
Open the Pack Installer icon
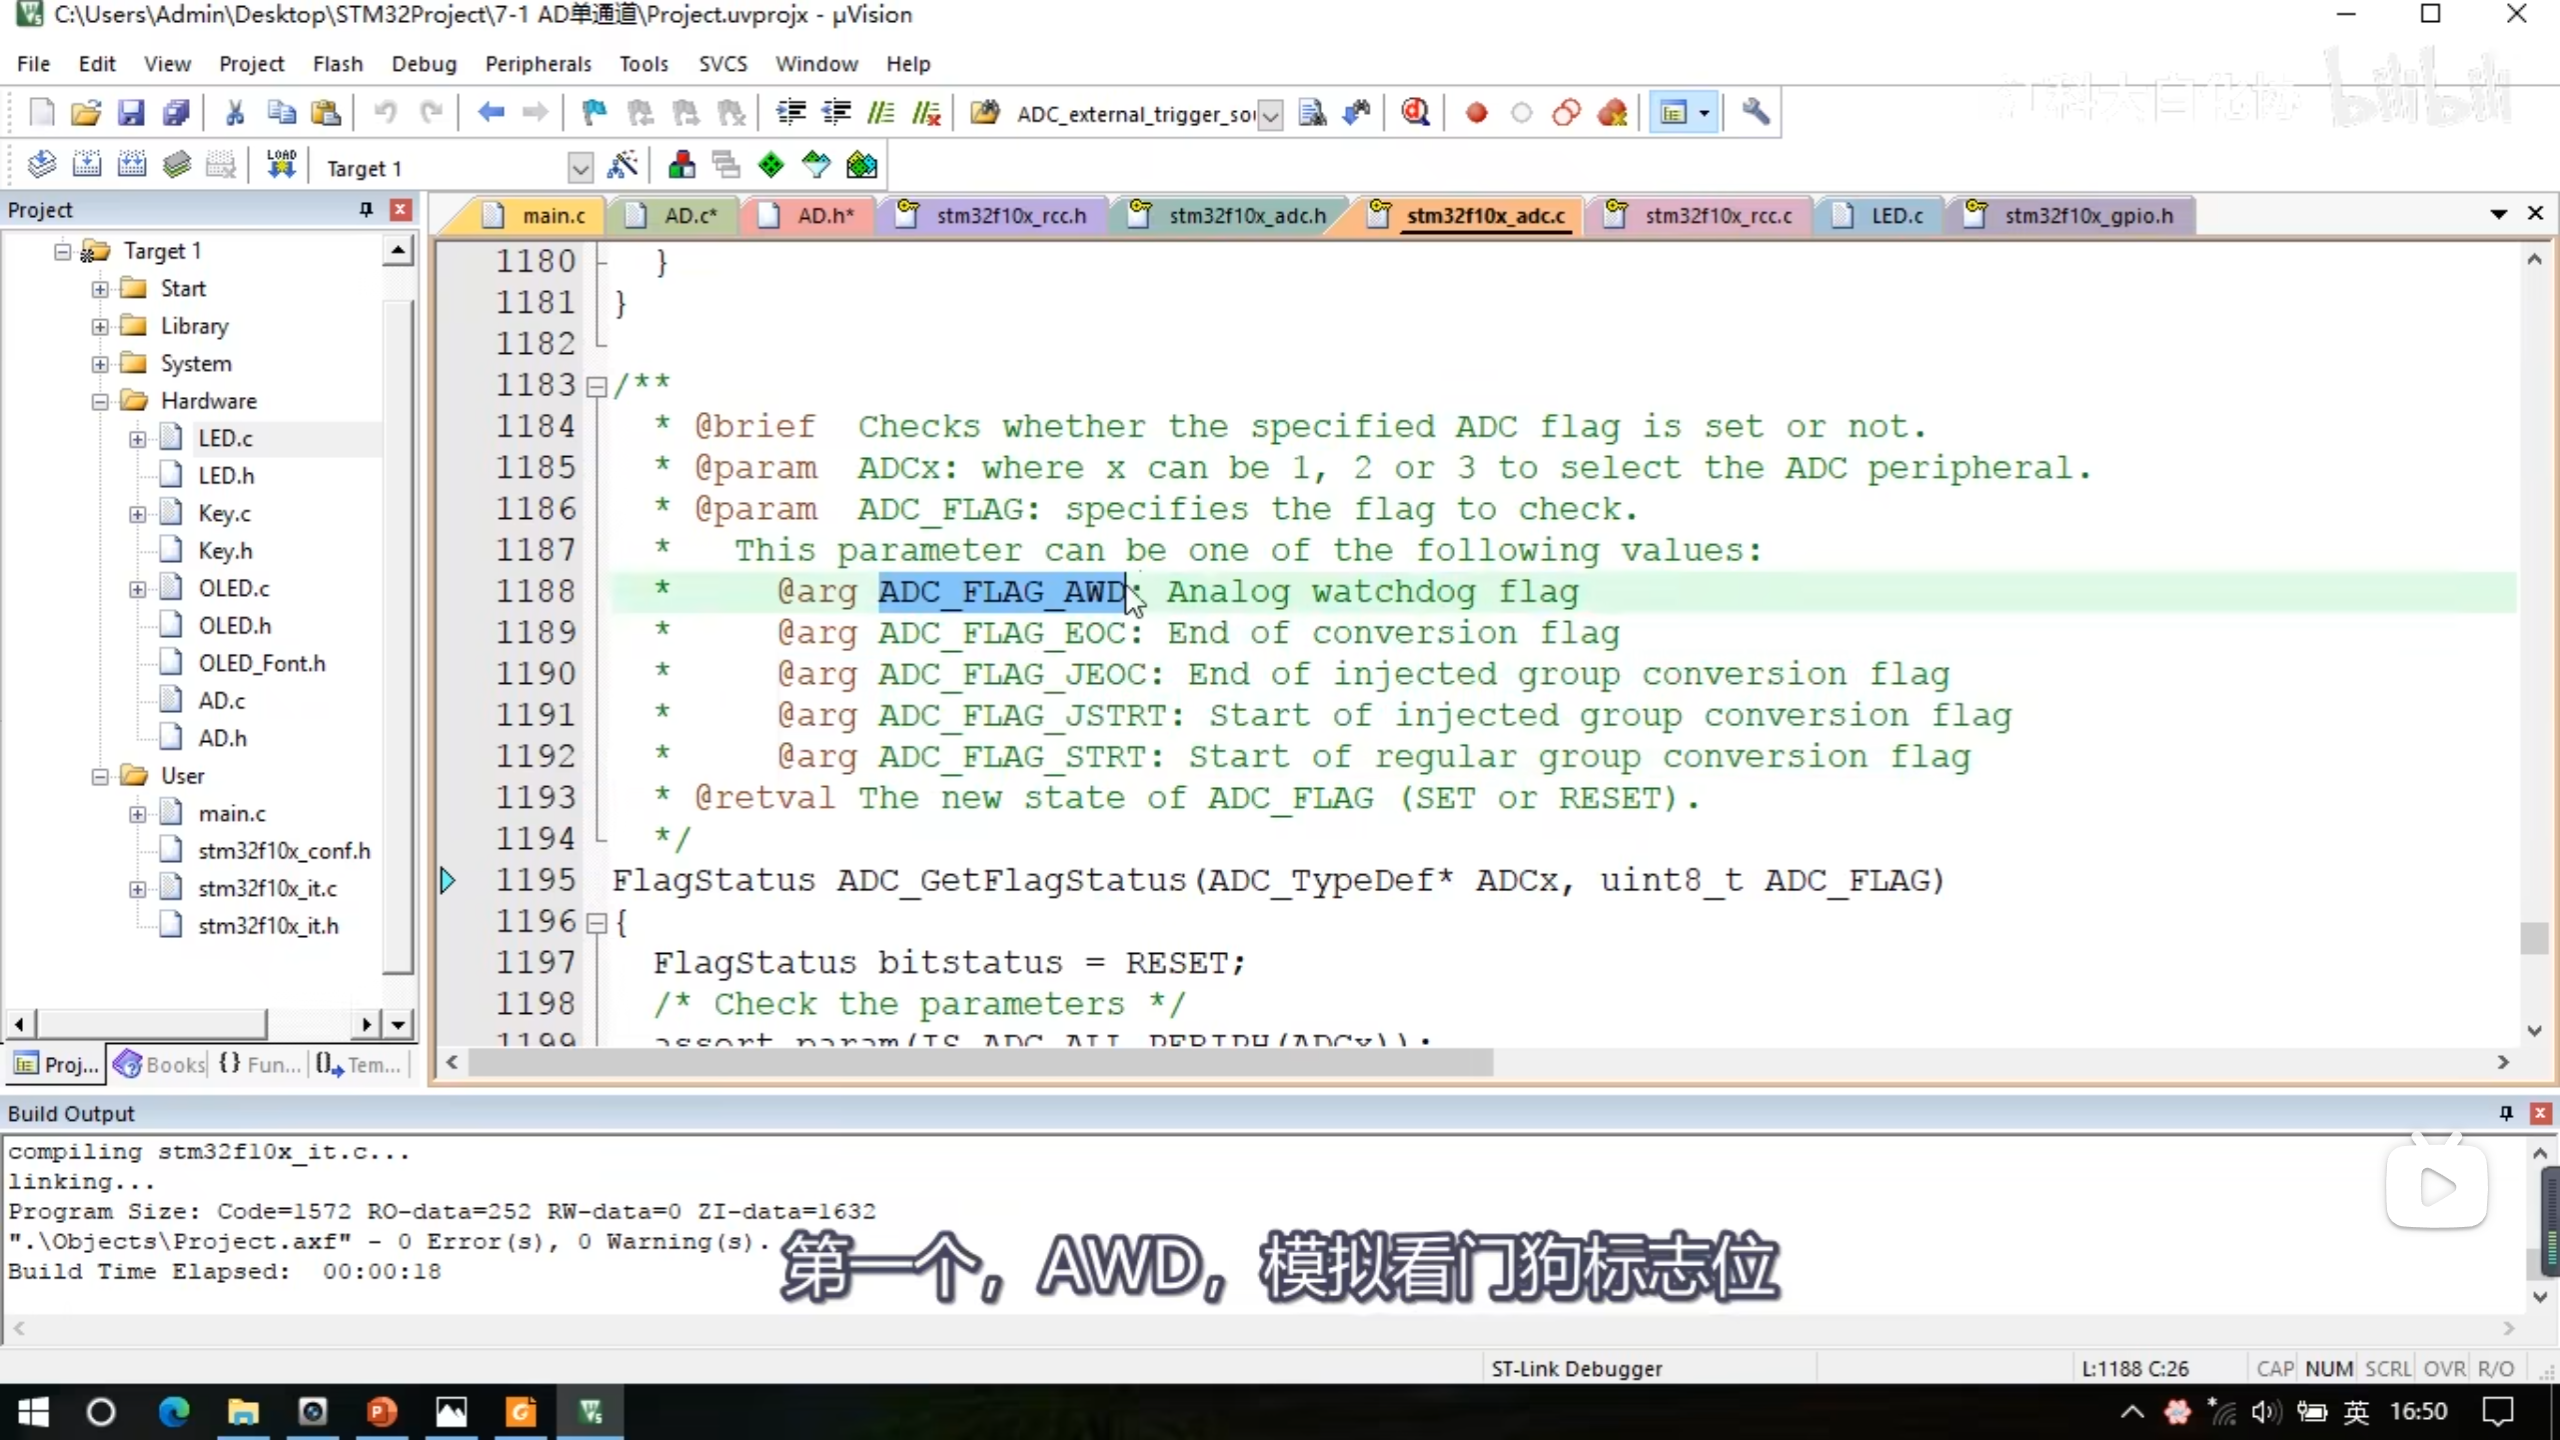click(862, 165)
